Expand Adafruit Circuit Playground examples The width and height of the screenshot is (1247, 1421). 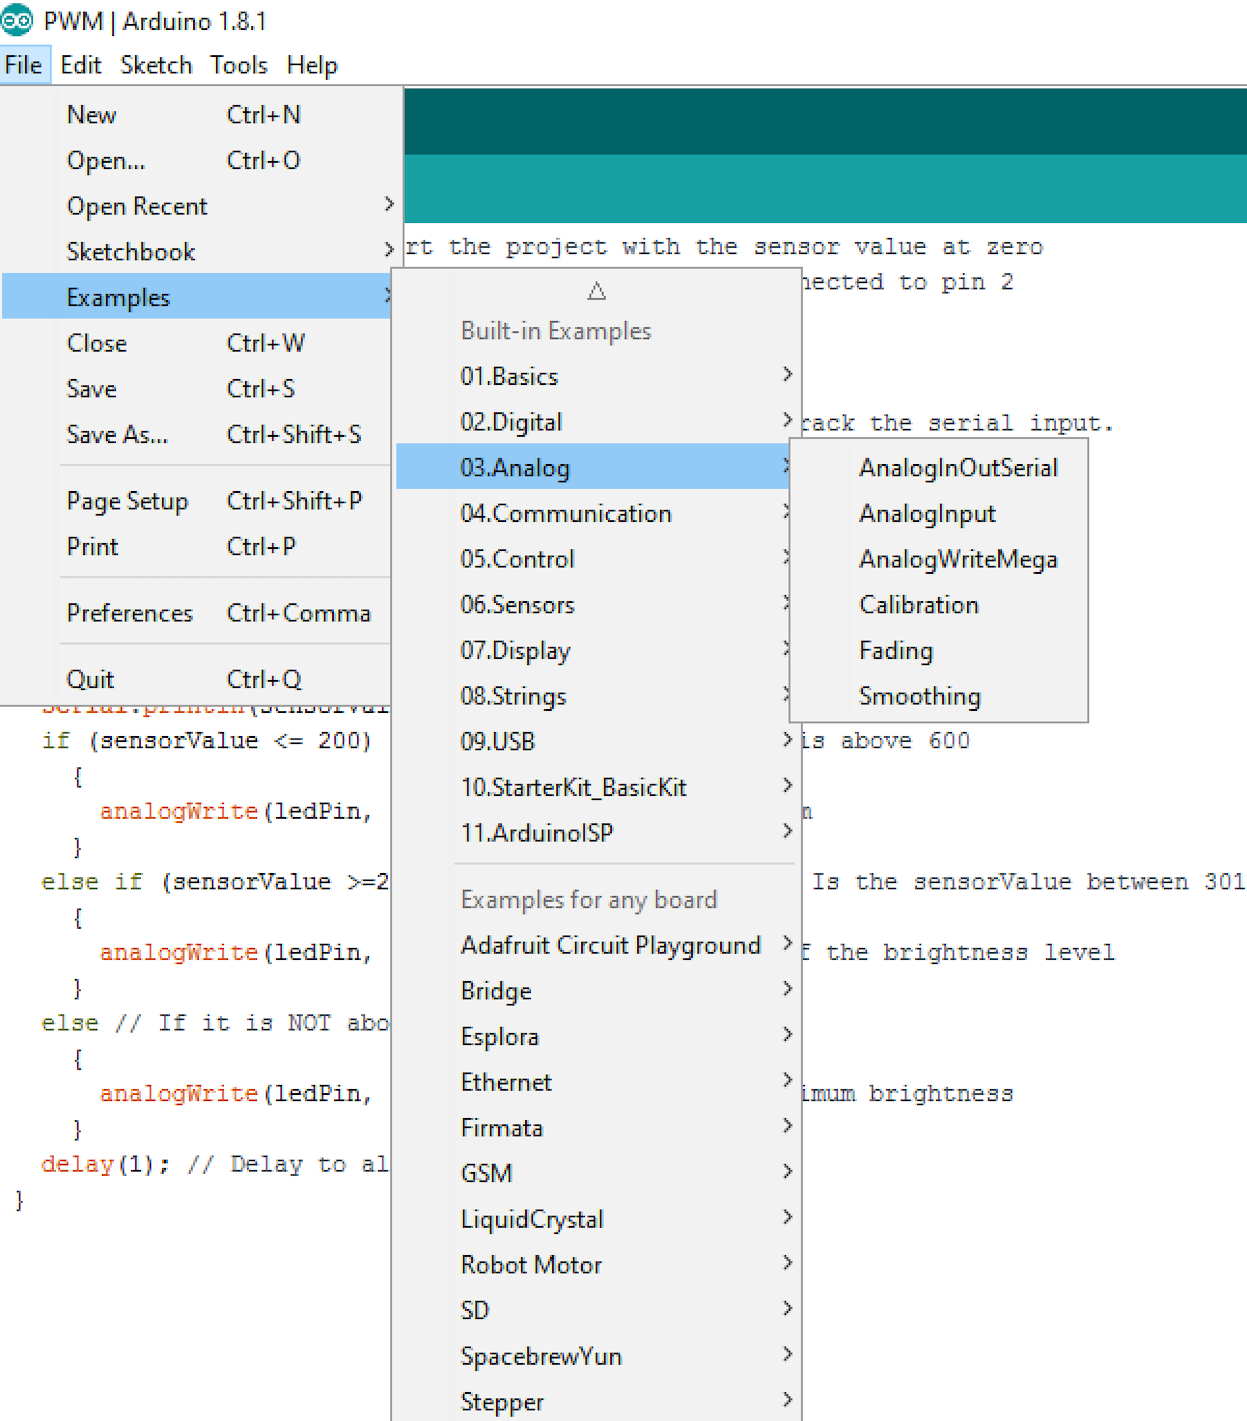(597, 945)
